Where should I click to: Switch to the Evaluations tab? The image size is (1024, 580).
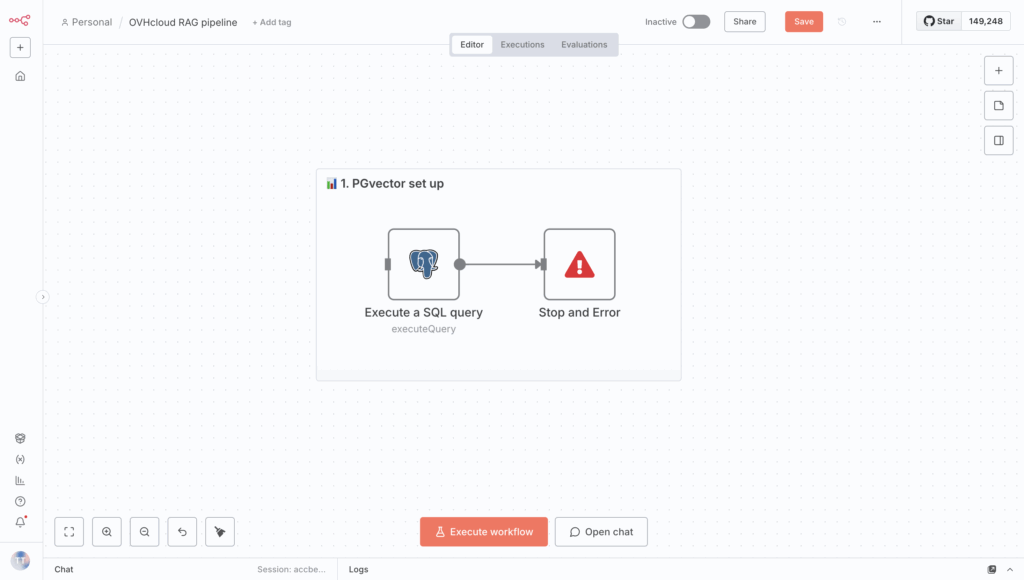(584, 45)
